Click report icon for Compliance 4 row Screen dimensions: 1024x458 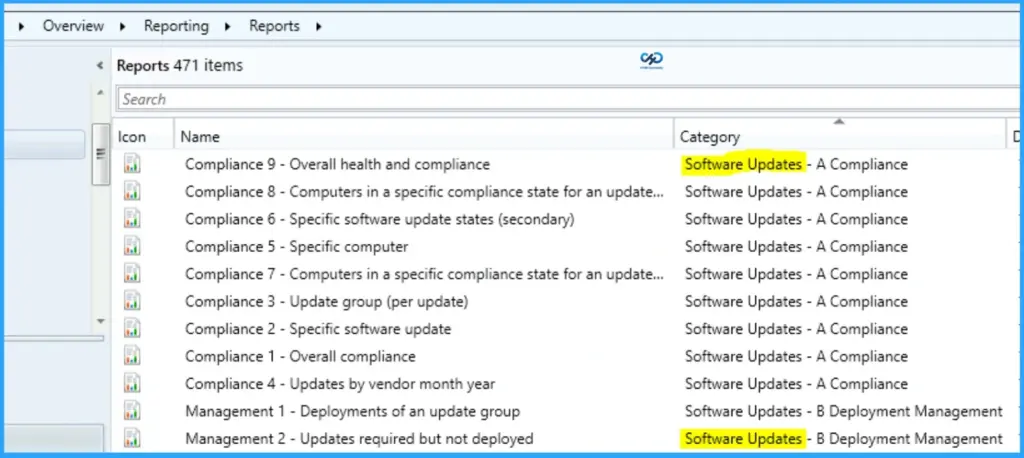pyautogui.click(x=132, y=384)
